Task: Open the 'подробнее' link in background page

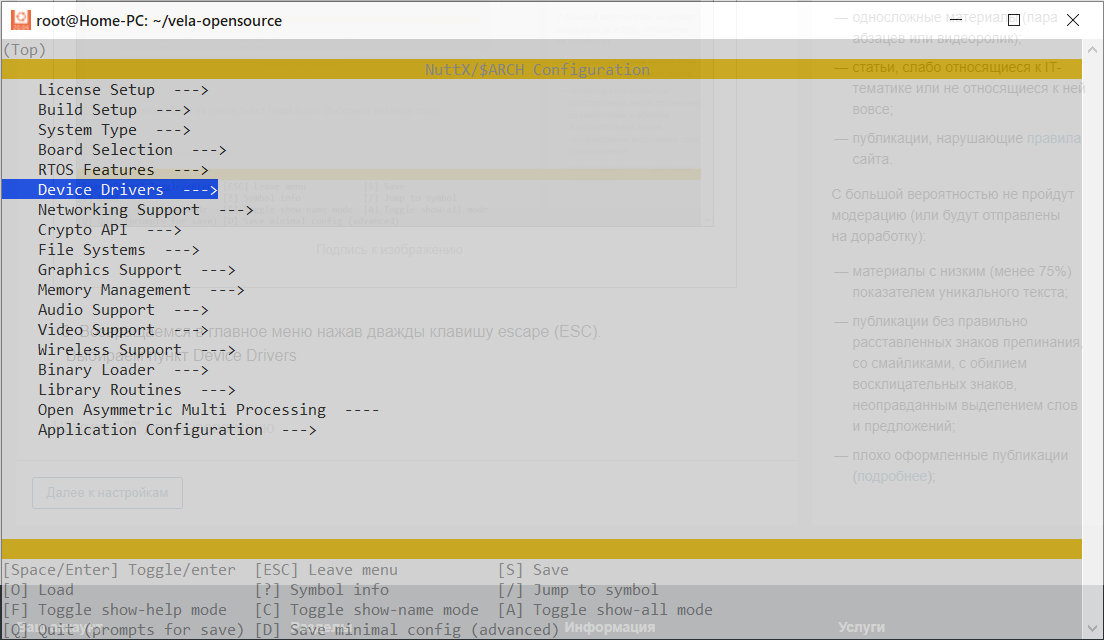Action: pos(892,476)
